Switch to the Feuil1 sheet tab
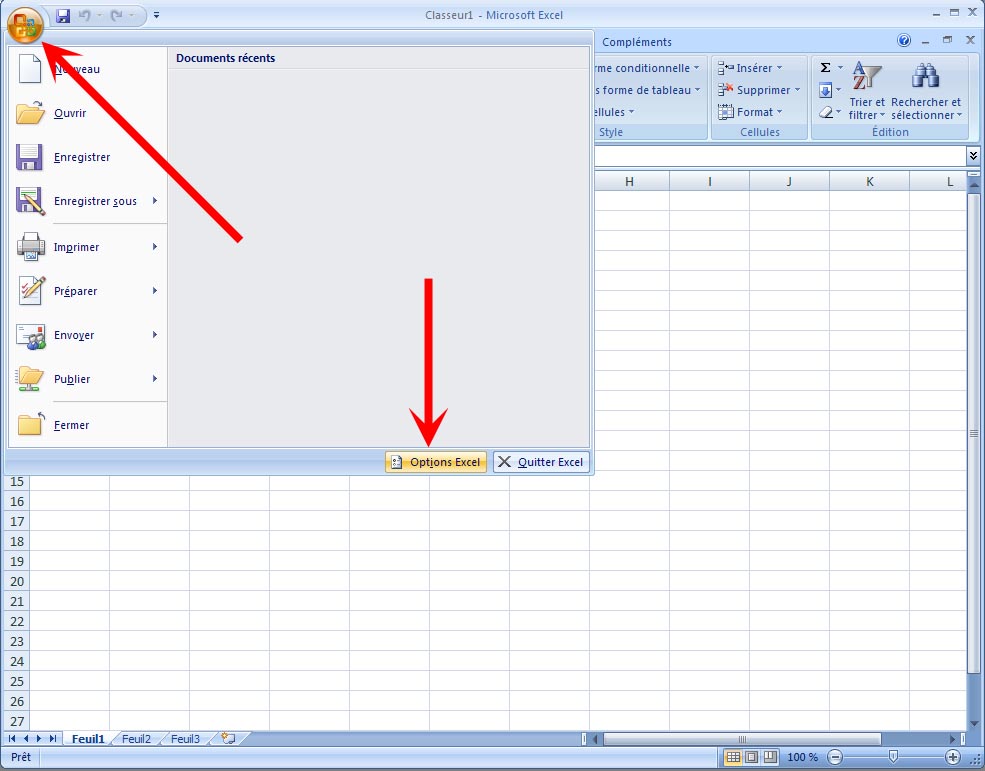The width and height of the screenshot is (985, 771). point(88,739)
